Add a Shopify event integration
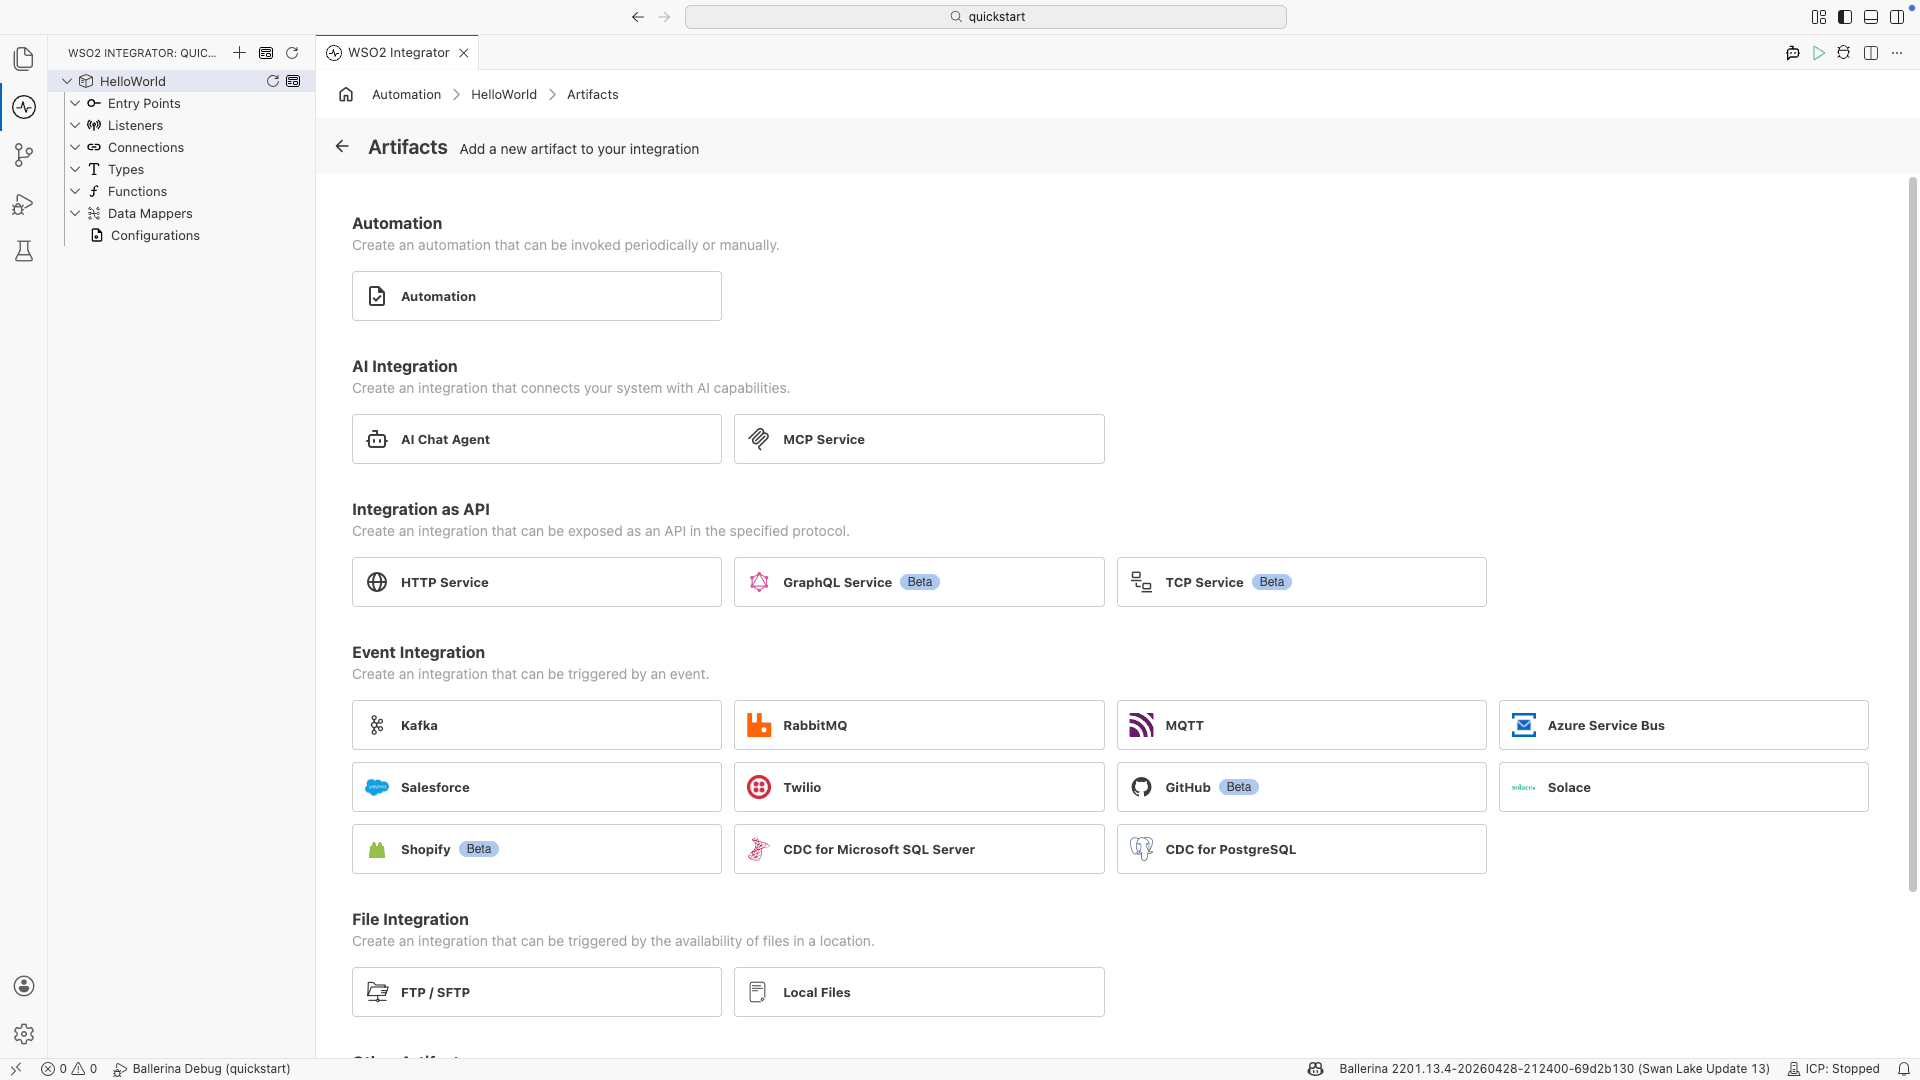This screenshot has height=1080, width=1920. pyautogui.click(x=537, y=849)
